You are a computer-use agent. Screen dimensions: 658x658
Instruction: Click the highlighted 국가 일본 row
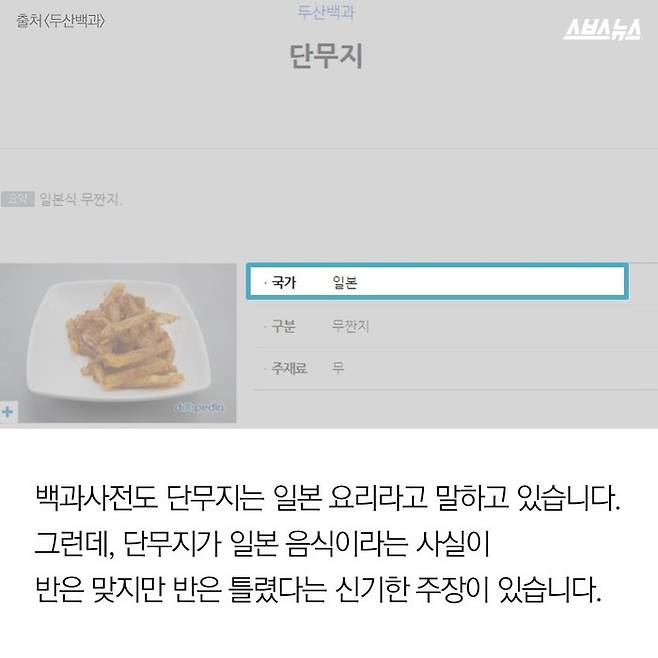437,282
